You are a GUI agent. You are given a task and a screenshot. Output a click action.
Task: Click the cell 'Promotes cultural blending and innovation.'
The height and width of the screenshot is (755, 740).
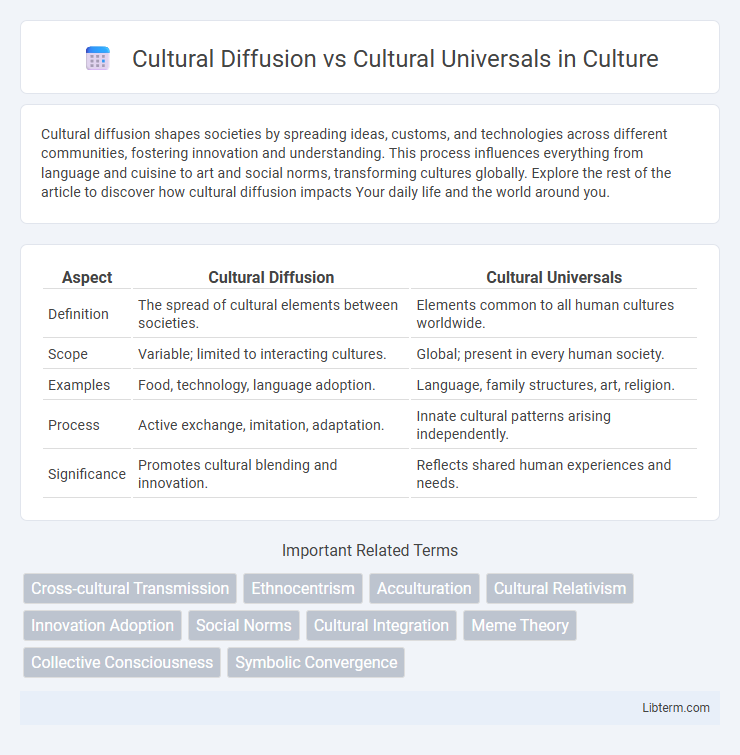point(271,474)
